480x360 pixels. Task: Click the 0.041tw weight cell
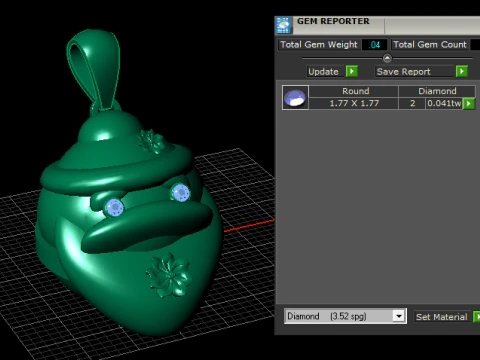pos(444,103)
